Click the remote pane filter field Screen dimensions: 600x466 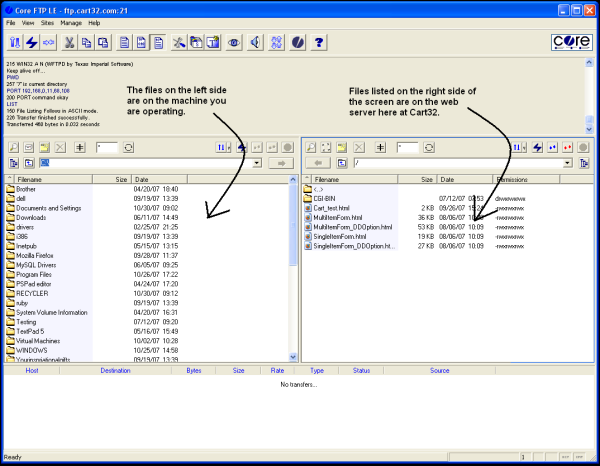408,147
